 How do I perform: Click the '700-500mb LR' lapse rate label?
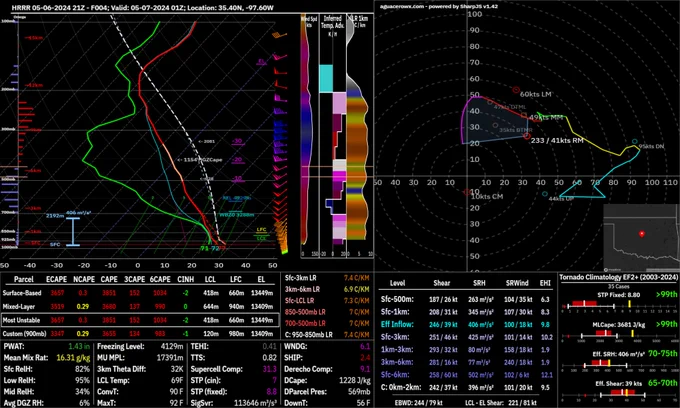pyautogui.click(x=305, y=323)
